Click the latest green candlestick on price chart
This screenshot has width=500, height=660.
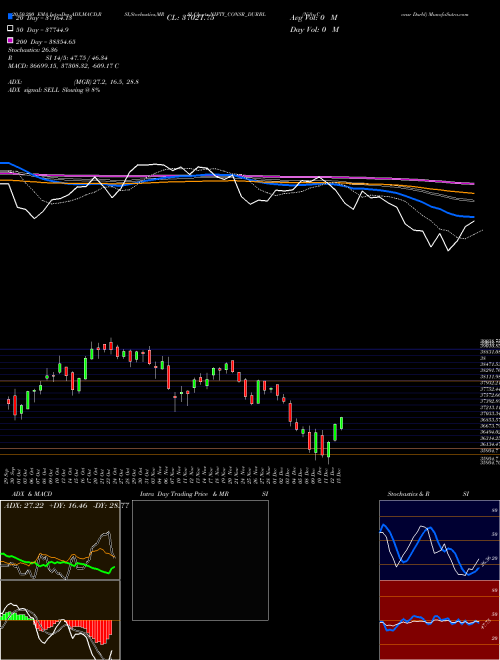tap(342, 423)
